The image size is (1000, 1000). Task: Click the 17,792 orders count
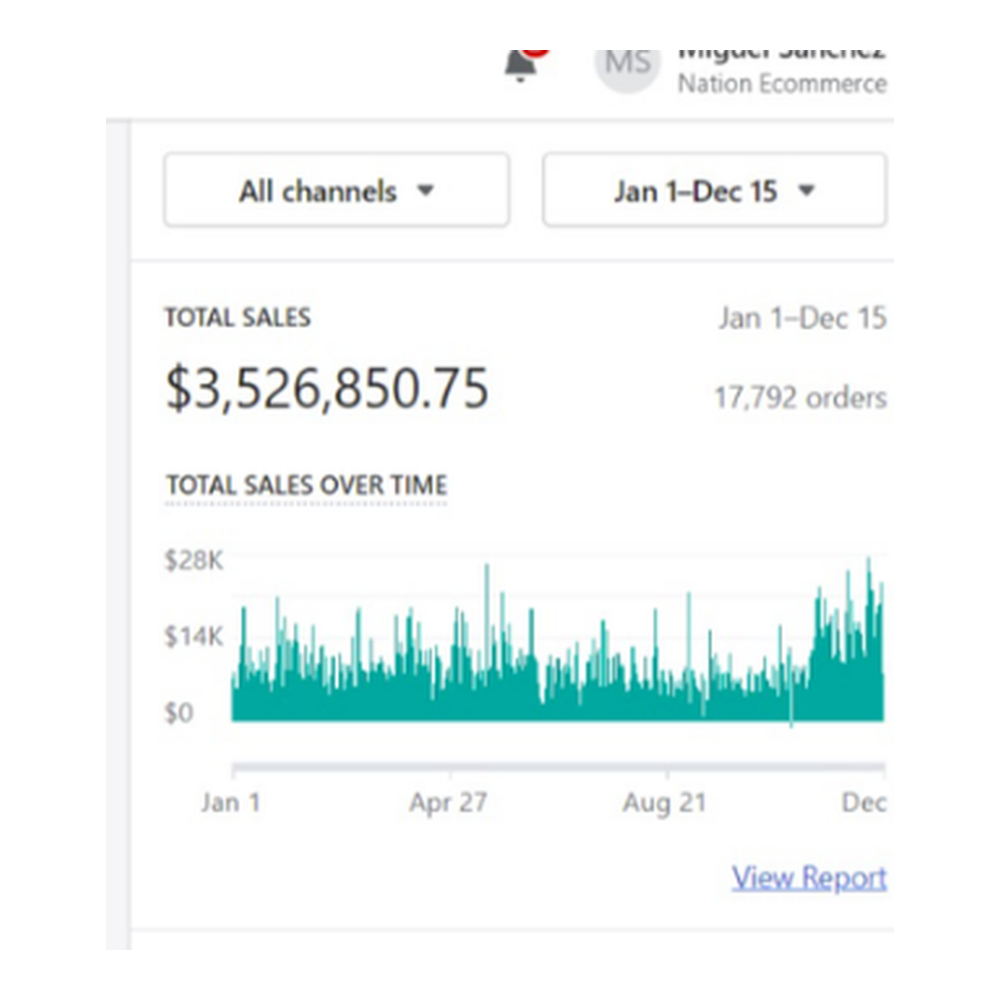pos(800,397)
